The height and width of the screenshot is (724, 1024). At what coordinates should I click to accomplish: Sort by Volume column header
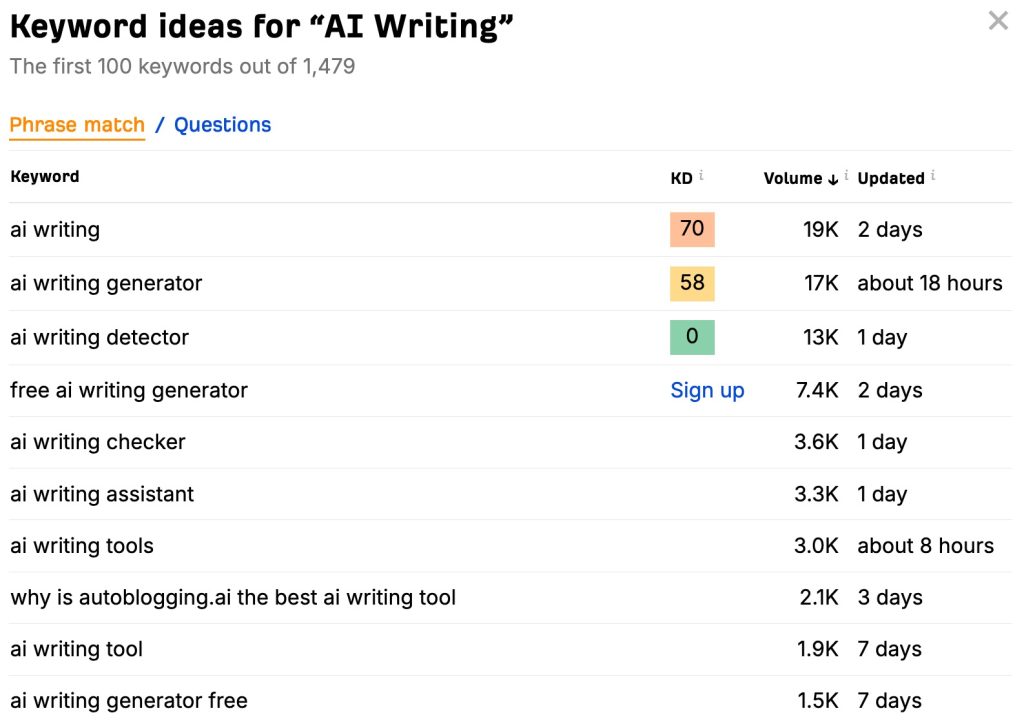click(792, 178)
